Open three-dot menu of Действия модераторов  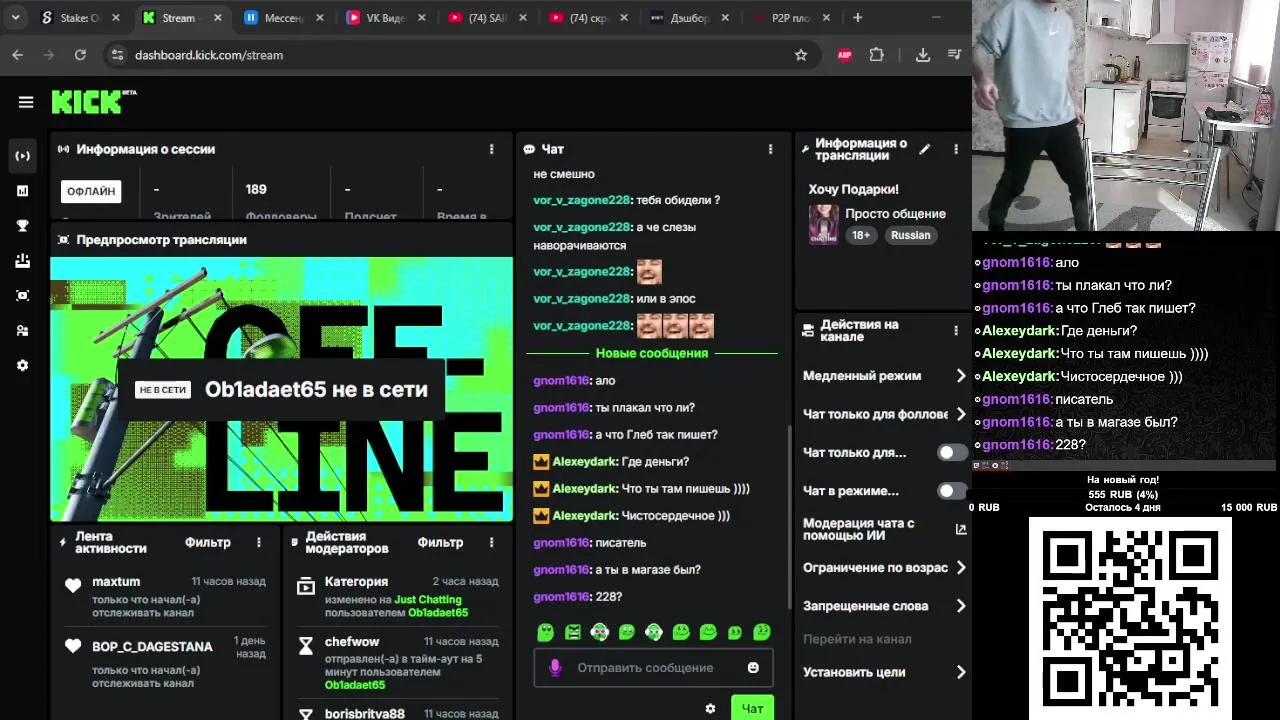click(491, 542)
